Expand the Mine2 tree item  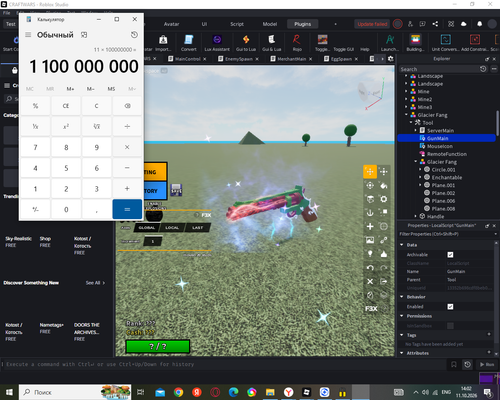point(406,99)
